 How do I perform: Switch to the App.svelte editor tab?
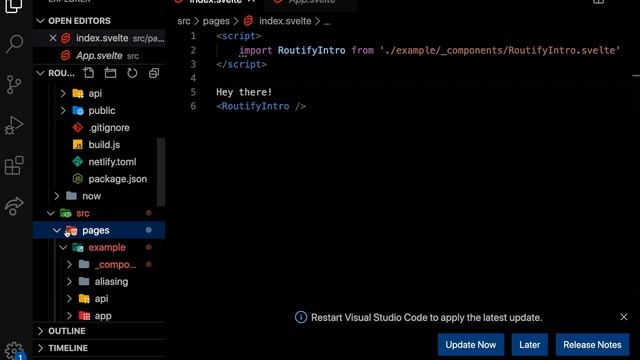(x=311, y=3)
